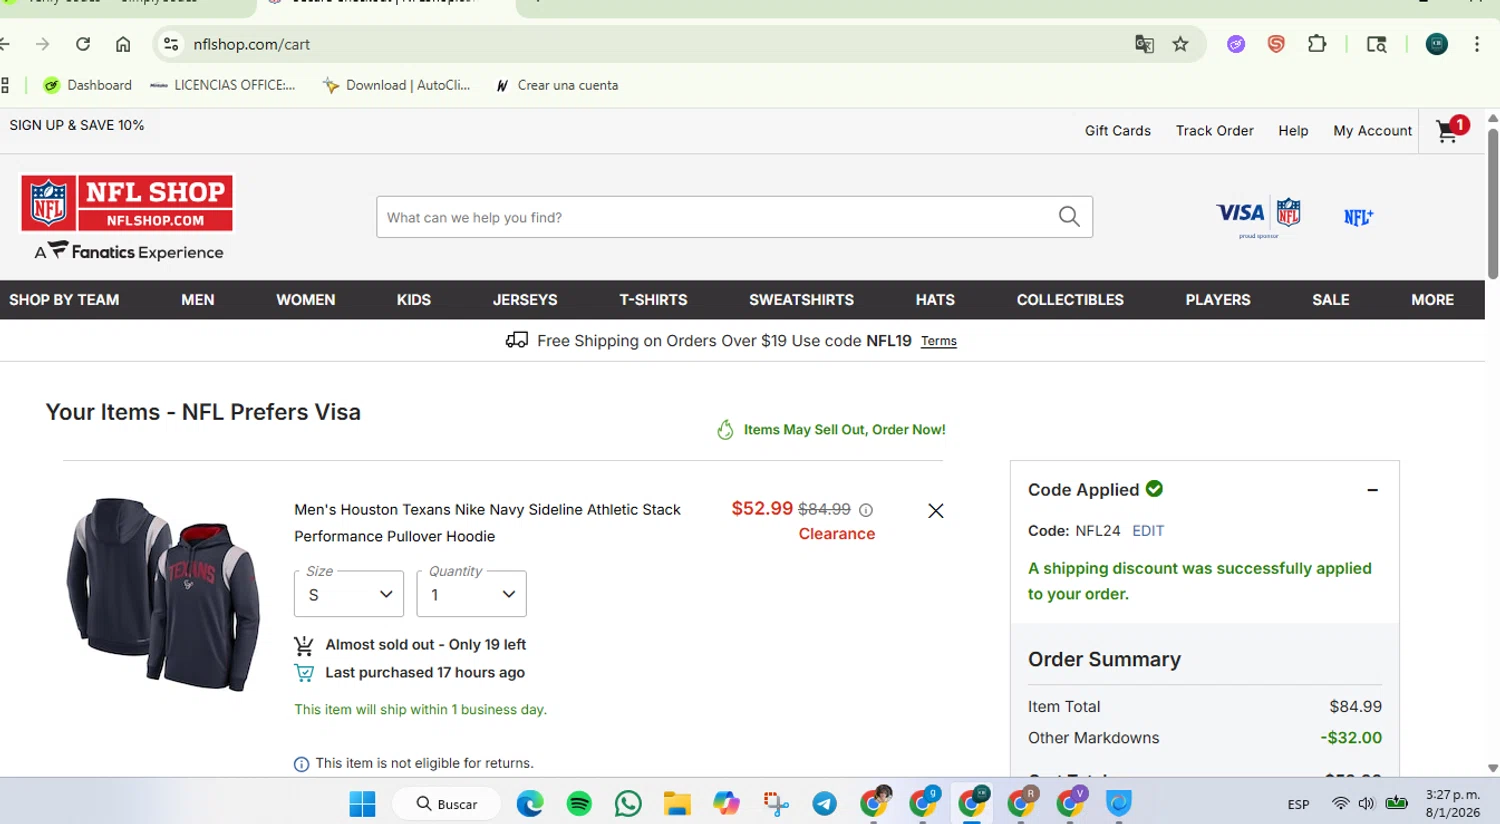Open the Collectibles menu
This screenshot has height=824, width=1500.
[1070, 300]
